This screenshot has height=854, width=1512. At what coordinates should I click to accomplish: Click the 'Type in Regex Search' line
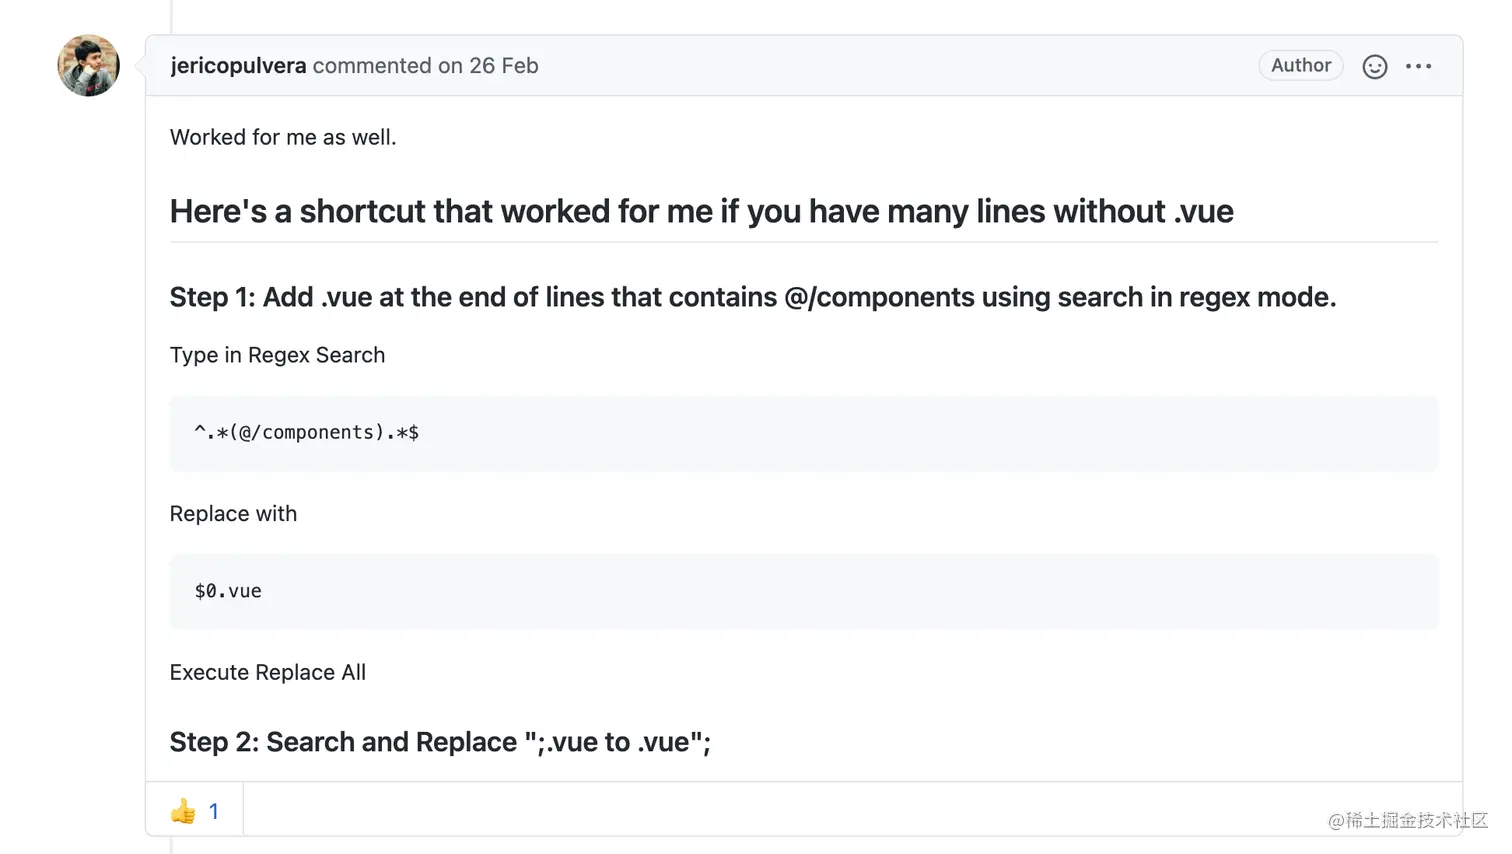point(277,355)
